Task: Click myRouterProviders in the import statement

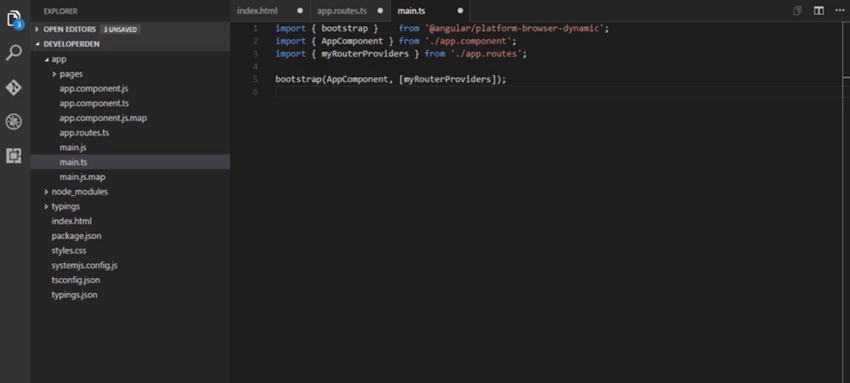Action: point(365,54)
